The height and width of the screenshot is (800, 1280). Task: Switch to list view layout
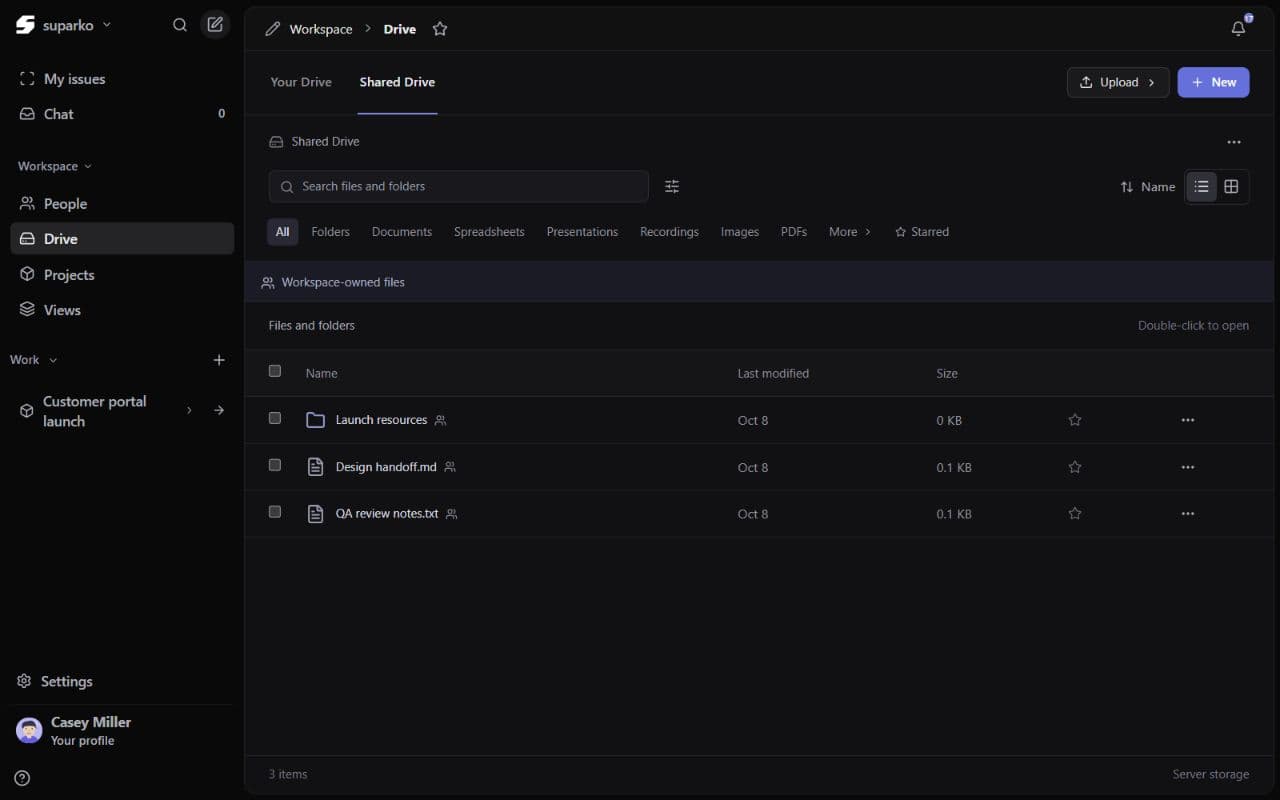click(1201, 186)
